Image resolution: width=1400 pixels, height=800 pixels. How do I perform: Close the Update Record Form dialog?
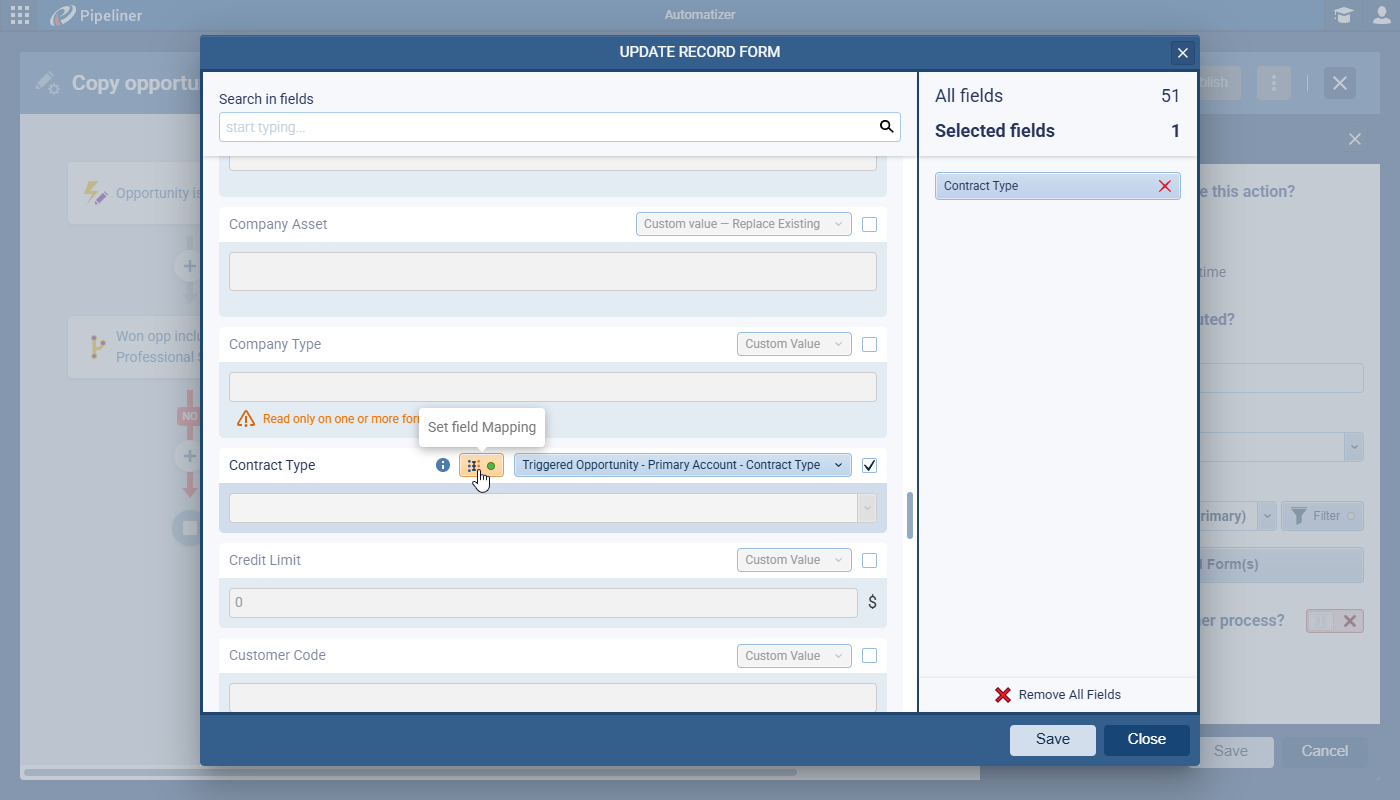(x=1182, y=53)
